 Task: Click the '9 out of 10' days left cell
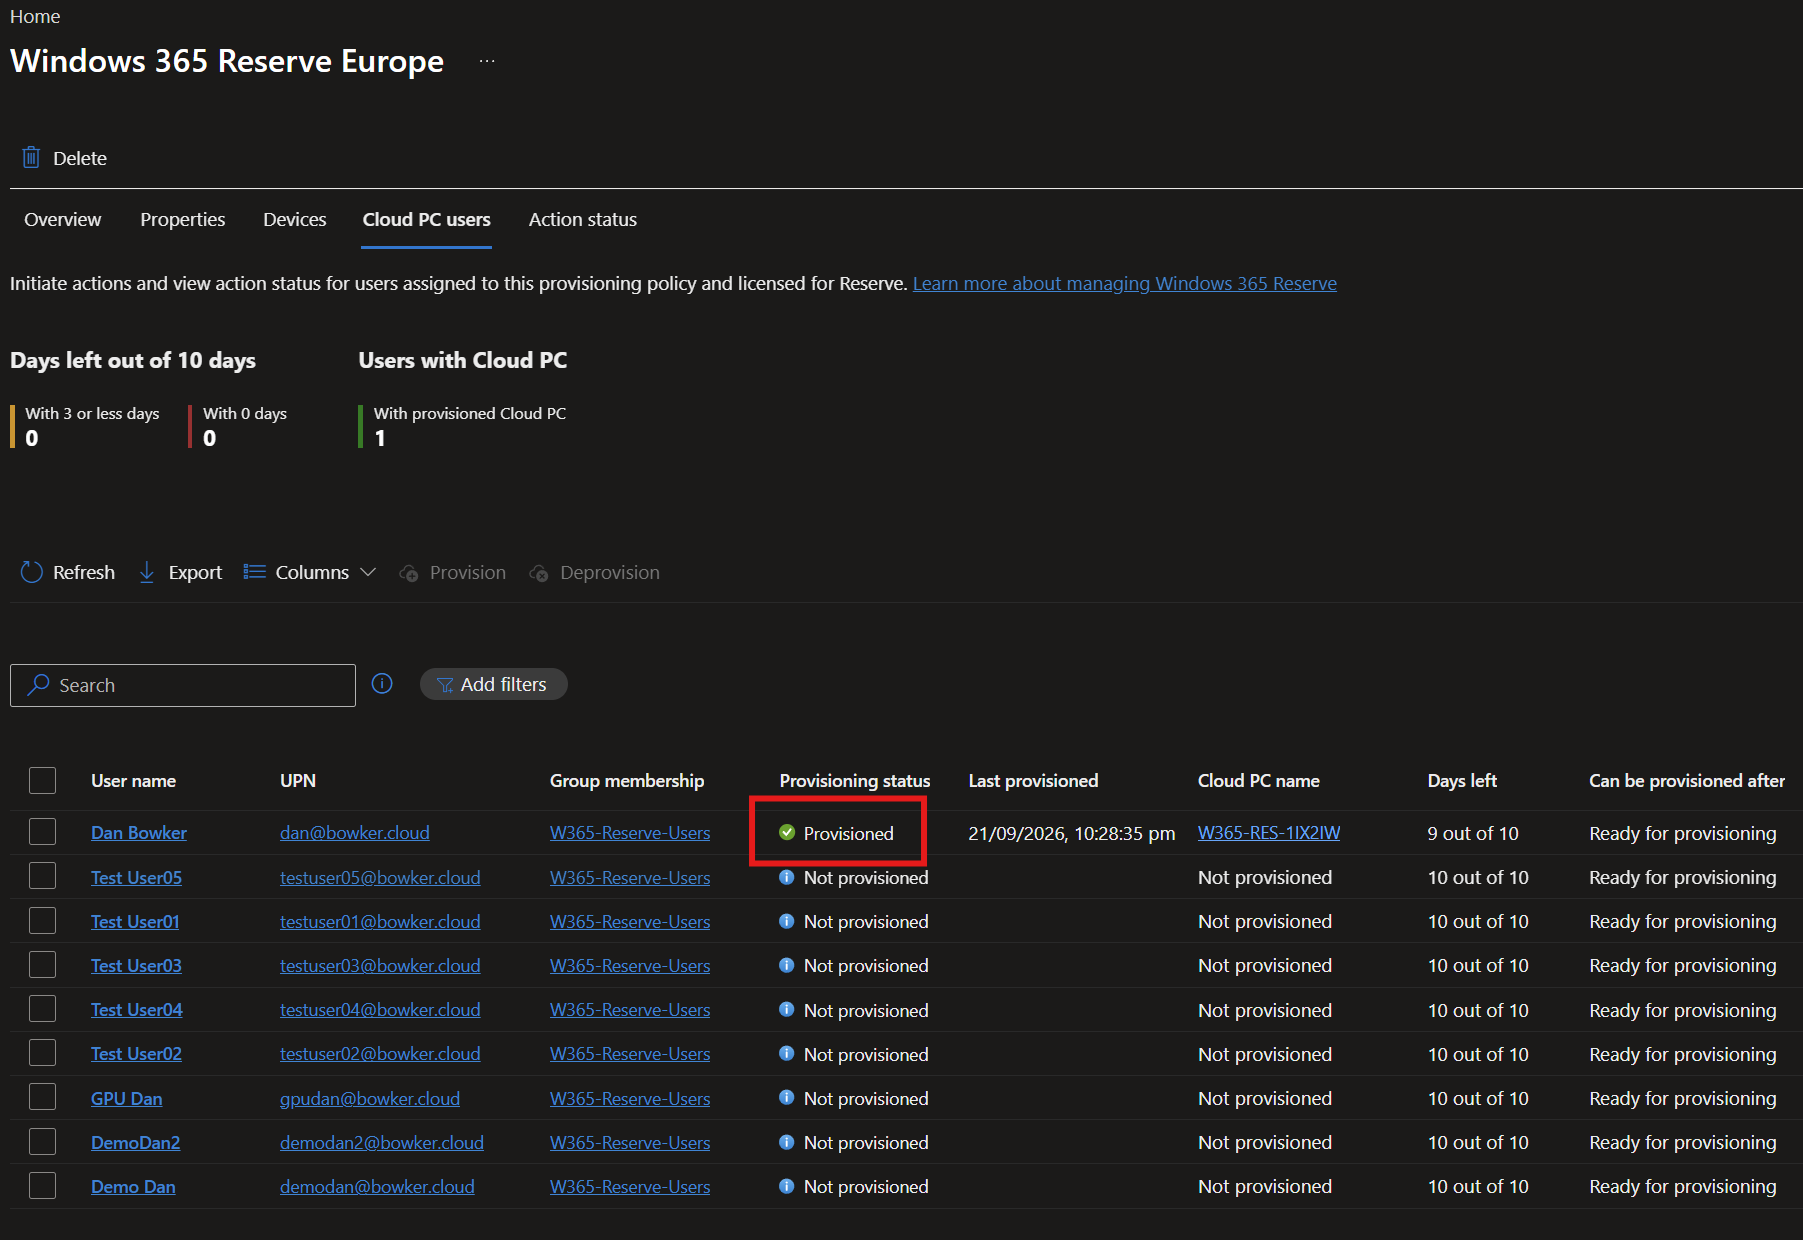(x=1473, y=833)
